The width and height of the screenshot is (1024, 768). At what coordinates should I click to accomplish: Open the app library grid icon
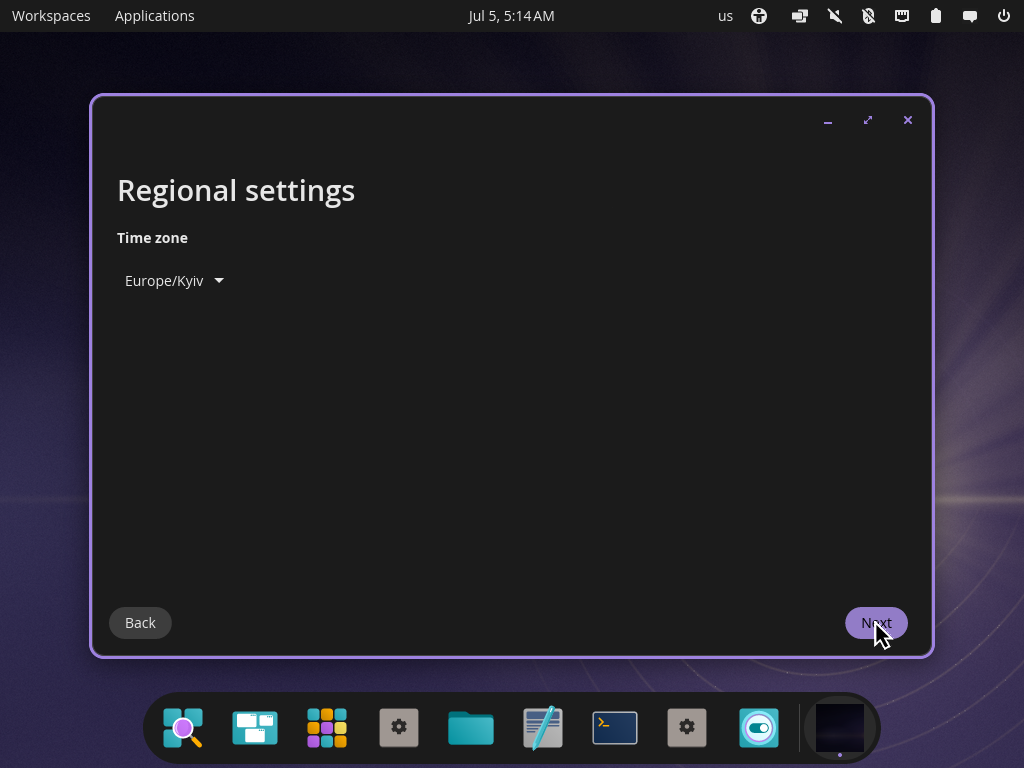point(327,728)
